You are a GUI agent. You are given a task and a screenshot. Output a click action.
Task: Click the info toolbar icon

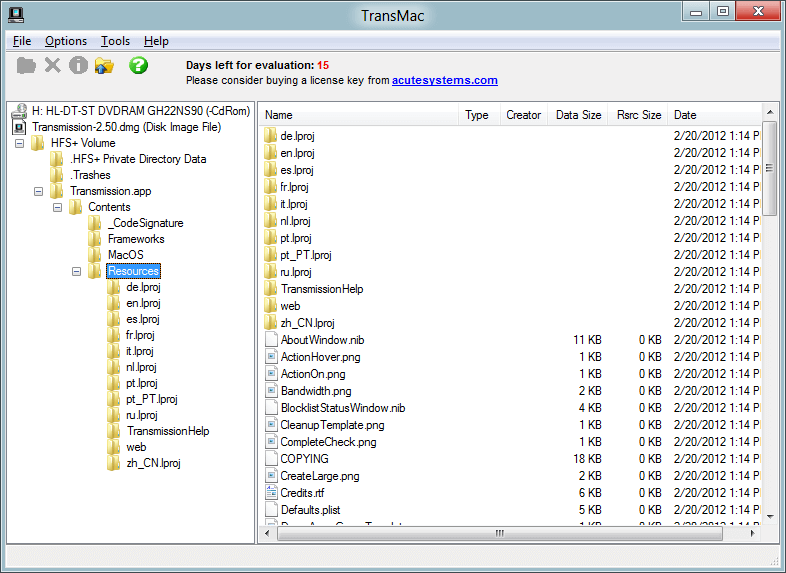click(78, 66)
